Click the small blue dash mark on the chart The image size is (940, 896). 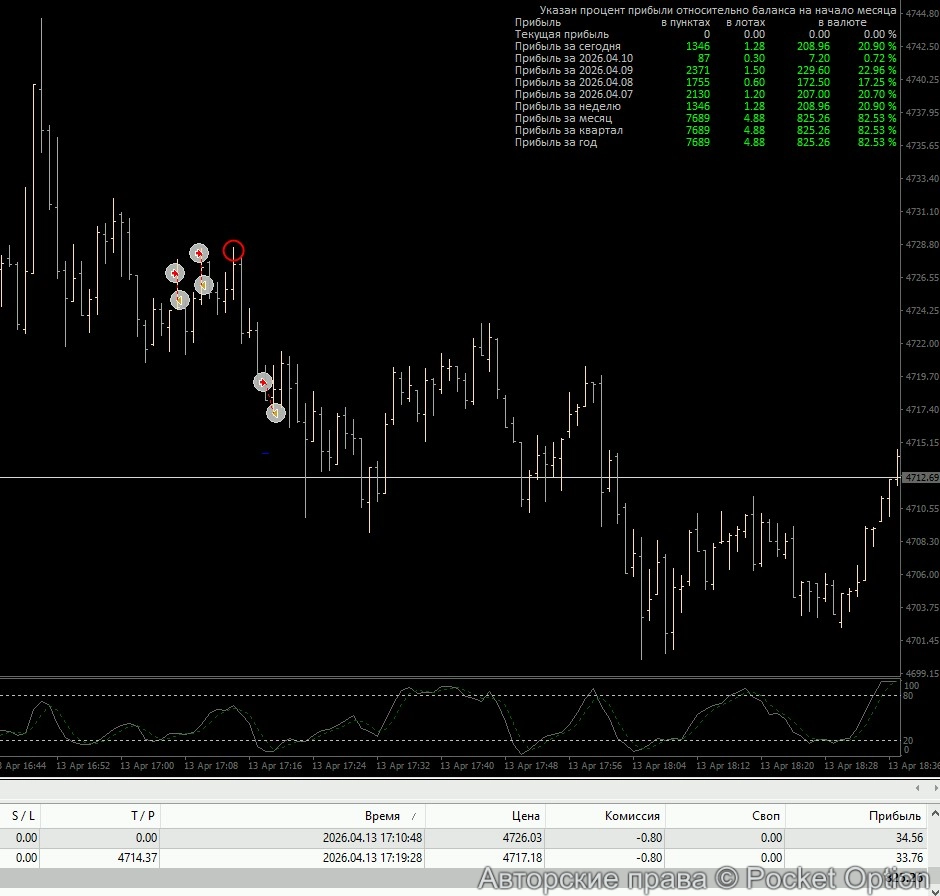(x=265, y=453)
